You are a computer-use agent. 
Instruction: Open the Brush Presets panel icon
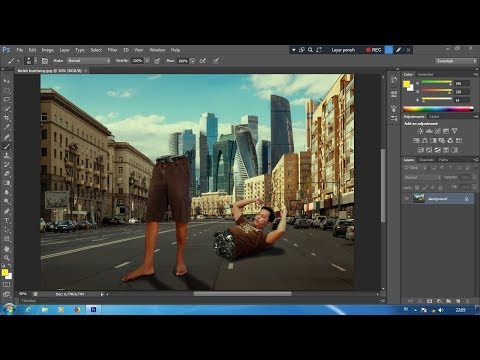pyautogui.click(x=394, y=118)
